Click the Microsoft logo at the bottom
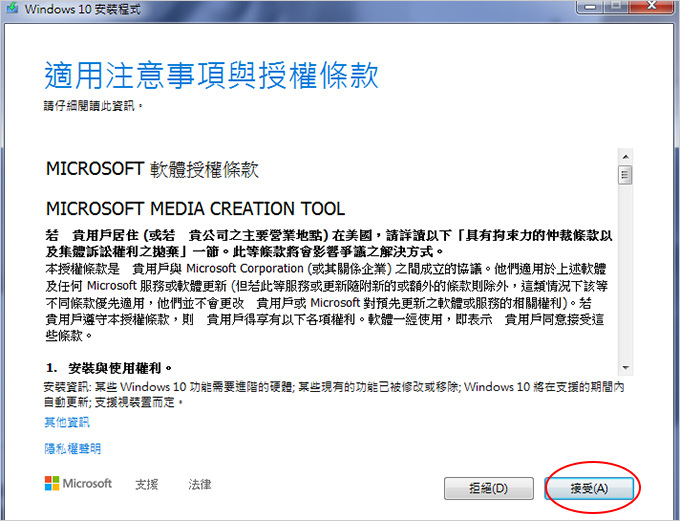The width and height of the screenshot is (680, 521). tap(78, 483)
